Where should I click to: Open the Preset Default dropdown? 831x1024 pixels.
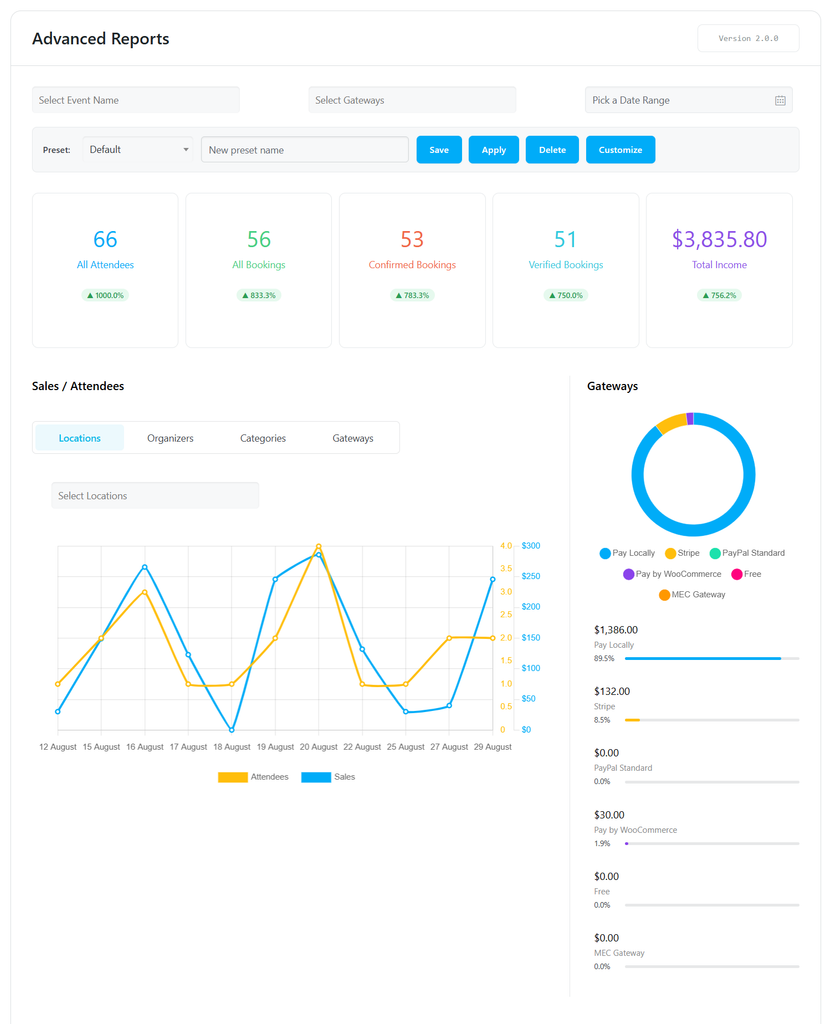(x=137, y=150)
